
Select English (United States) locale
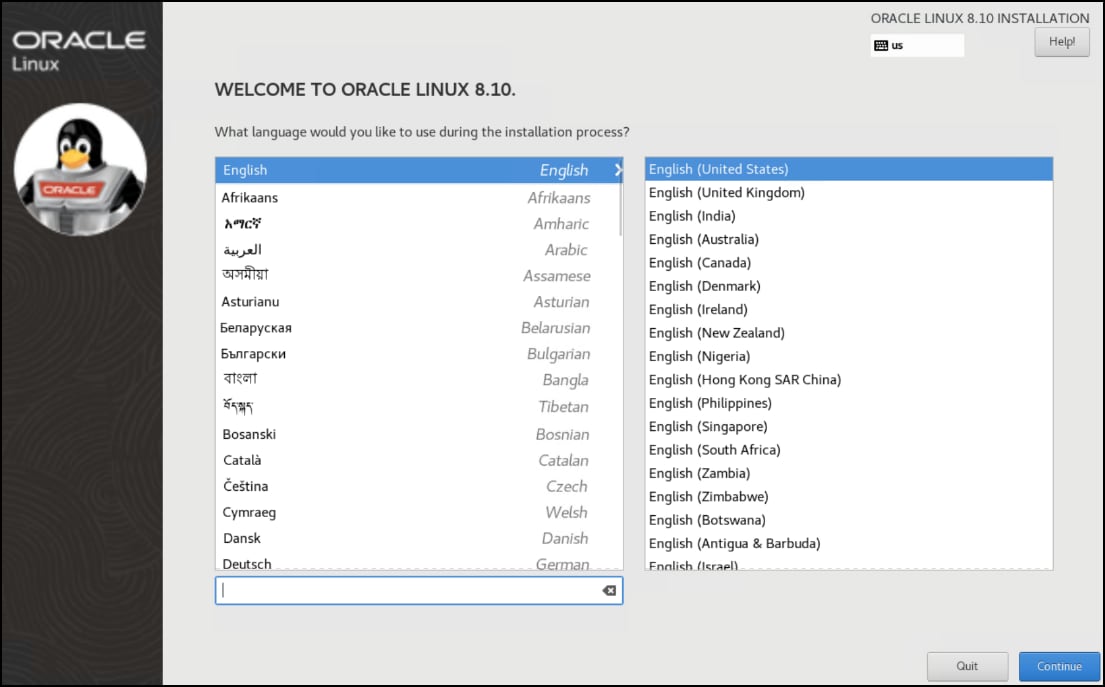(848, 169)
